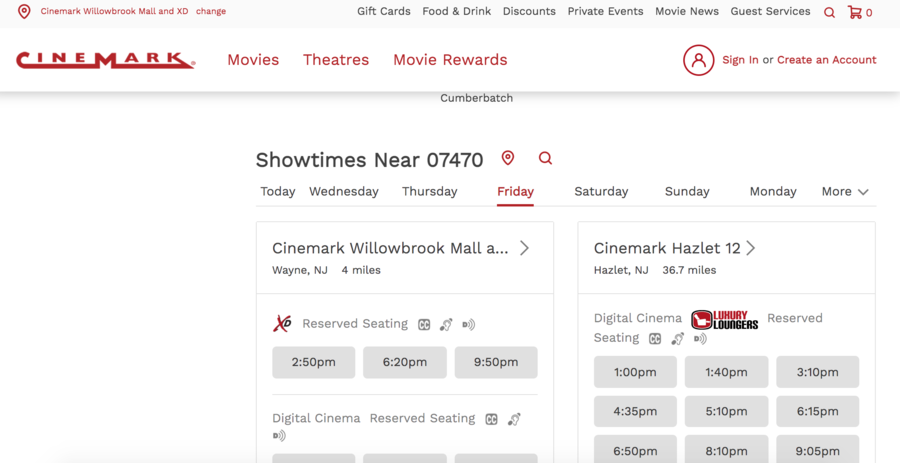900x463 pixels.
Task: Select the Monday tab
Action: click(773, 192)
